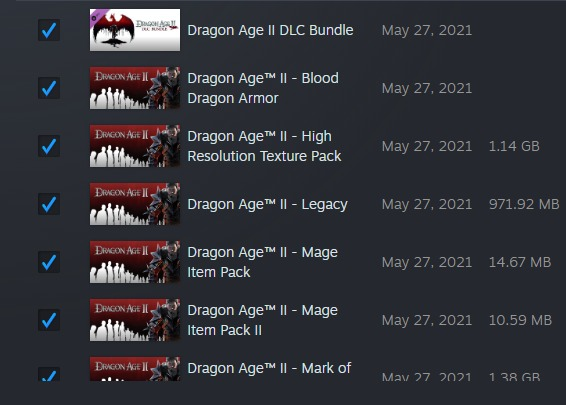Screen dimensions: 566x405
Task: Uncheck the Dragon Age II DLC Bundle checkbox
Action: tap(49, 30)
